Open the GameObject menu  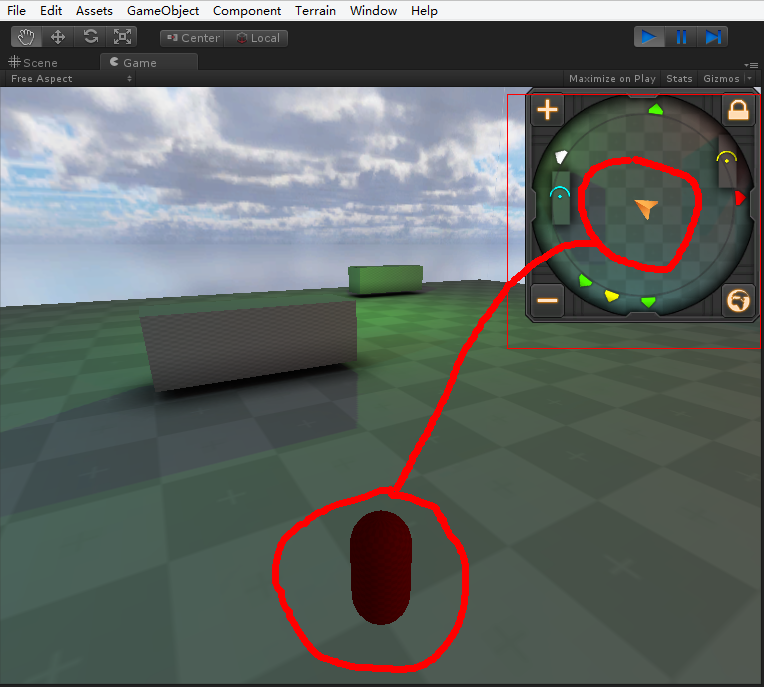163,10
